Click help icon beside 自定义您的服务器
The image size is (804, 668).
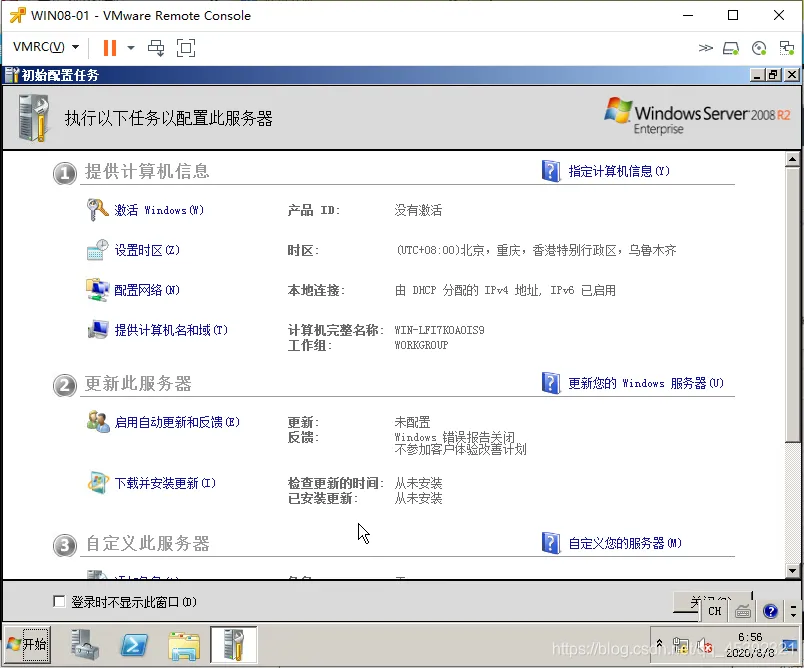click(x=551, y=543)
